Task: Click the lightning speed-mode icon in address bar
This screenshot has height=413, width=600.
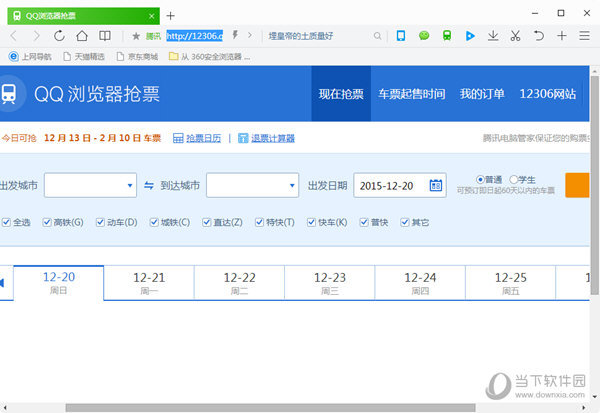Action: pyautogui.click(x=235, y=35)
